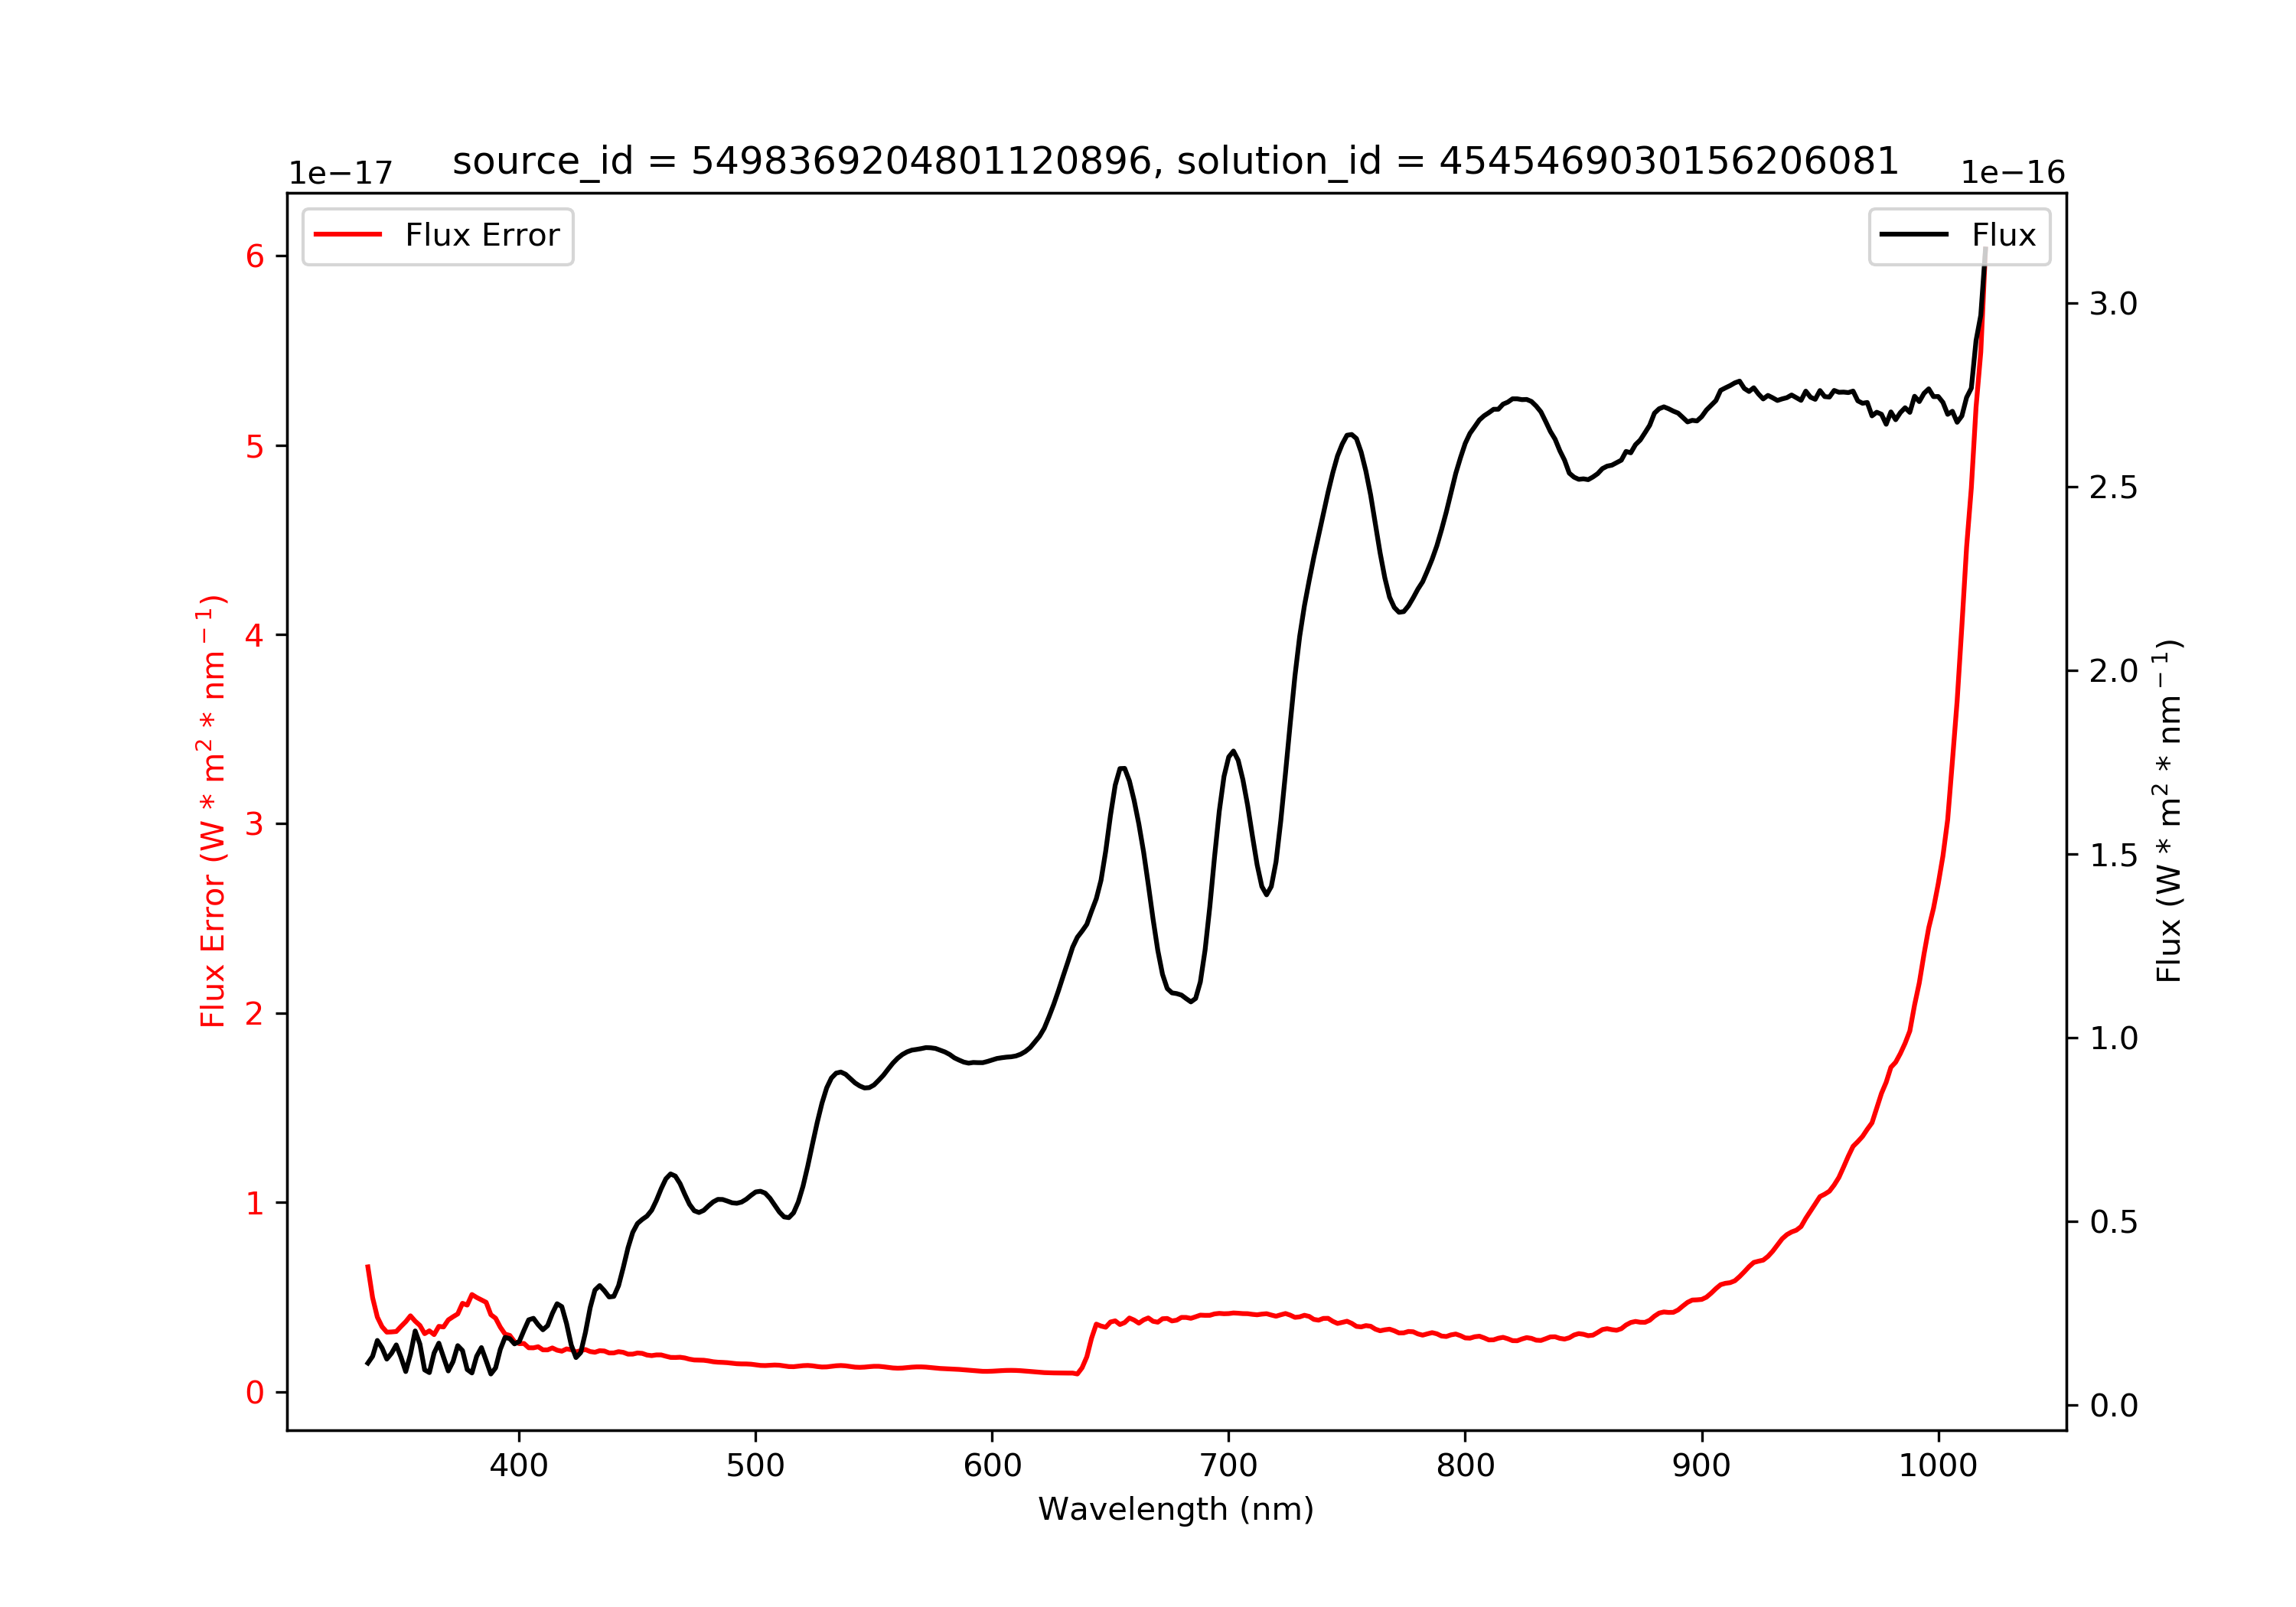Click the 1000 tick on the wavelength axis
Viewport: 2296px width, 1607px height.
tap(1938, 1465)
